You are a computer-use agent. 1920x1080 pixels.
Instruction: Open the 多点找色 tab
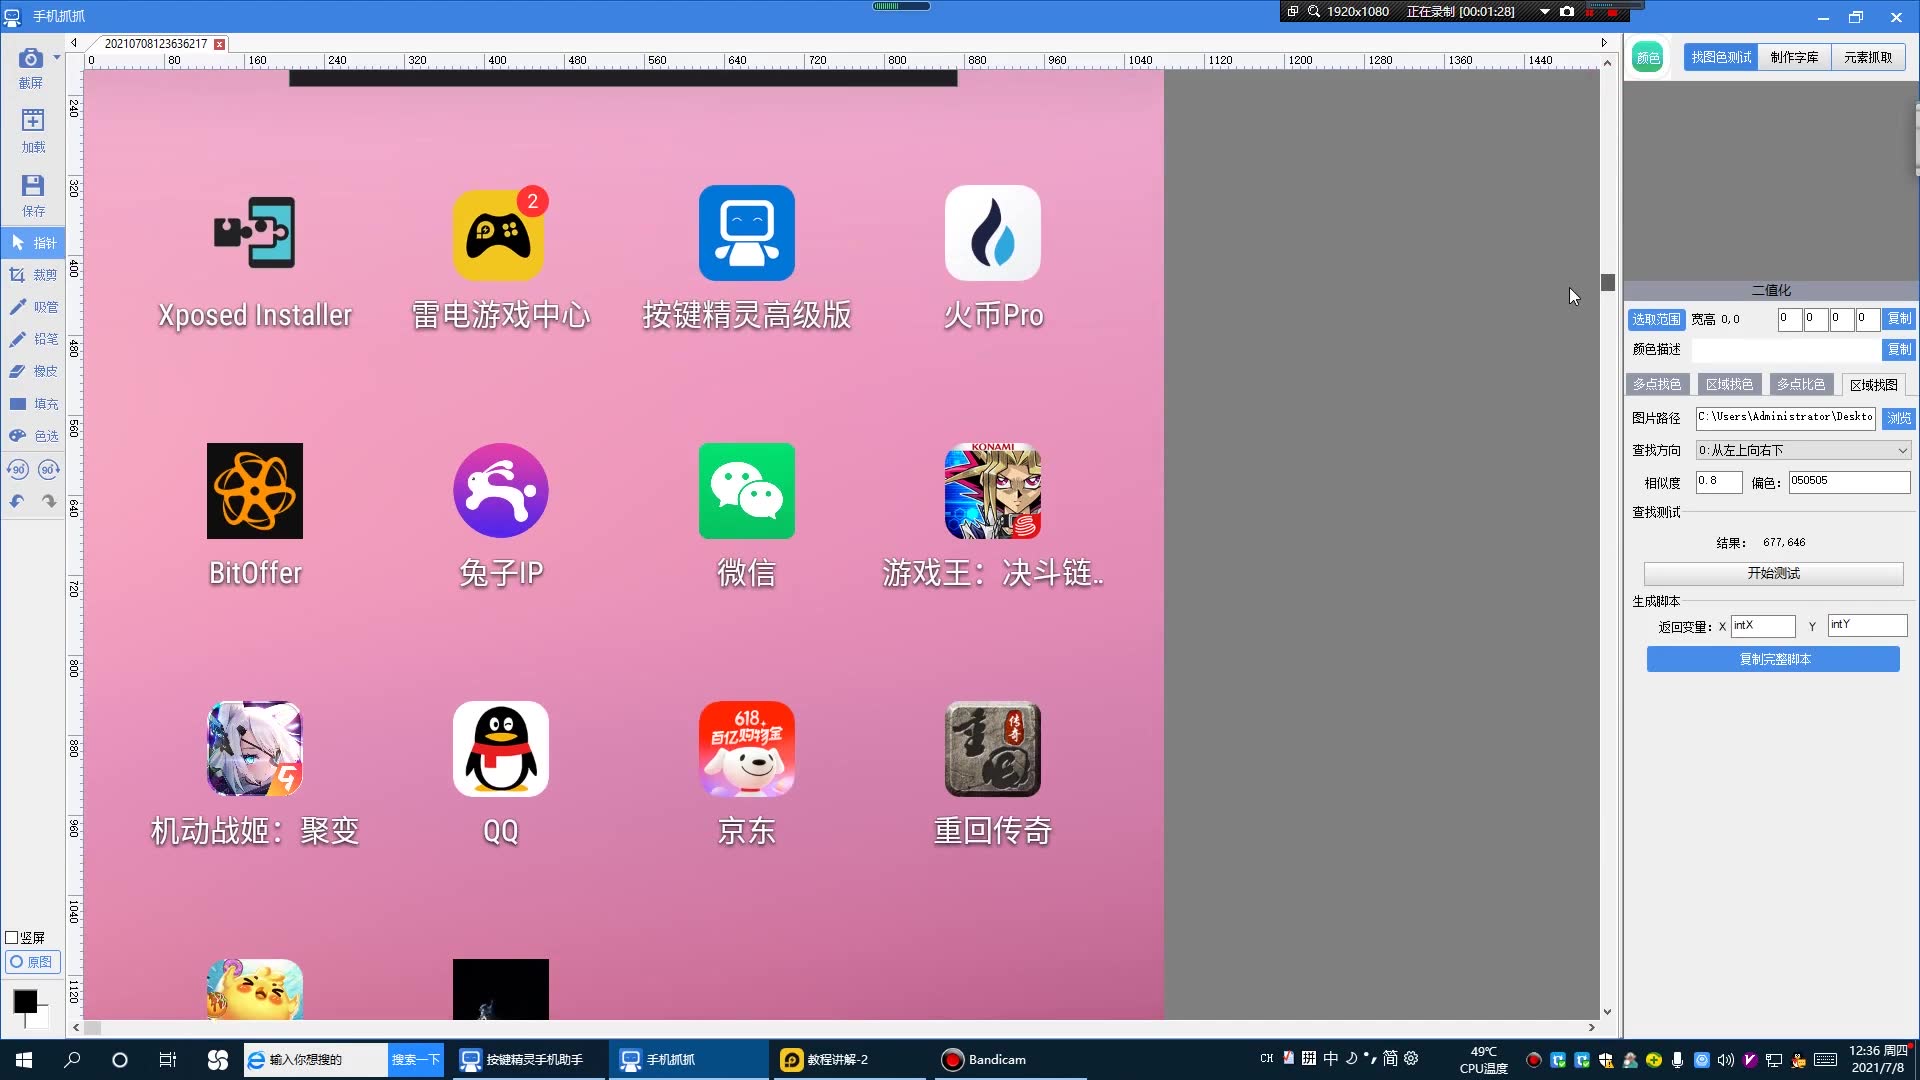(1657, 384)
